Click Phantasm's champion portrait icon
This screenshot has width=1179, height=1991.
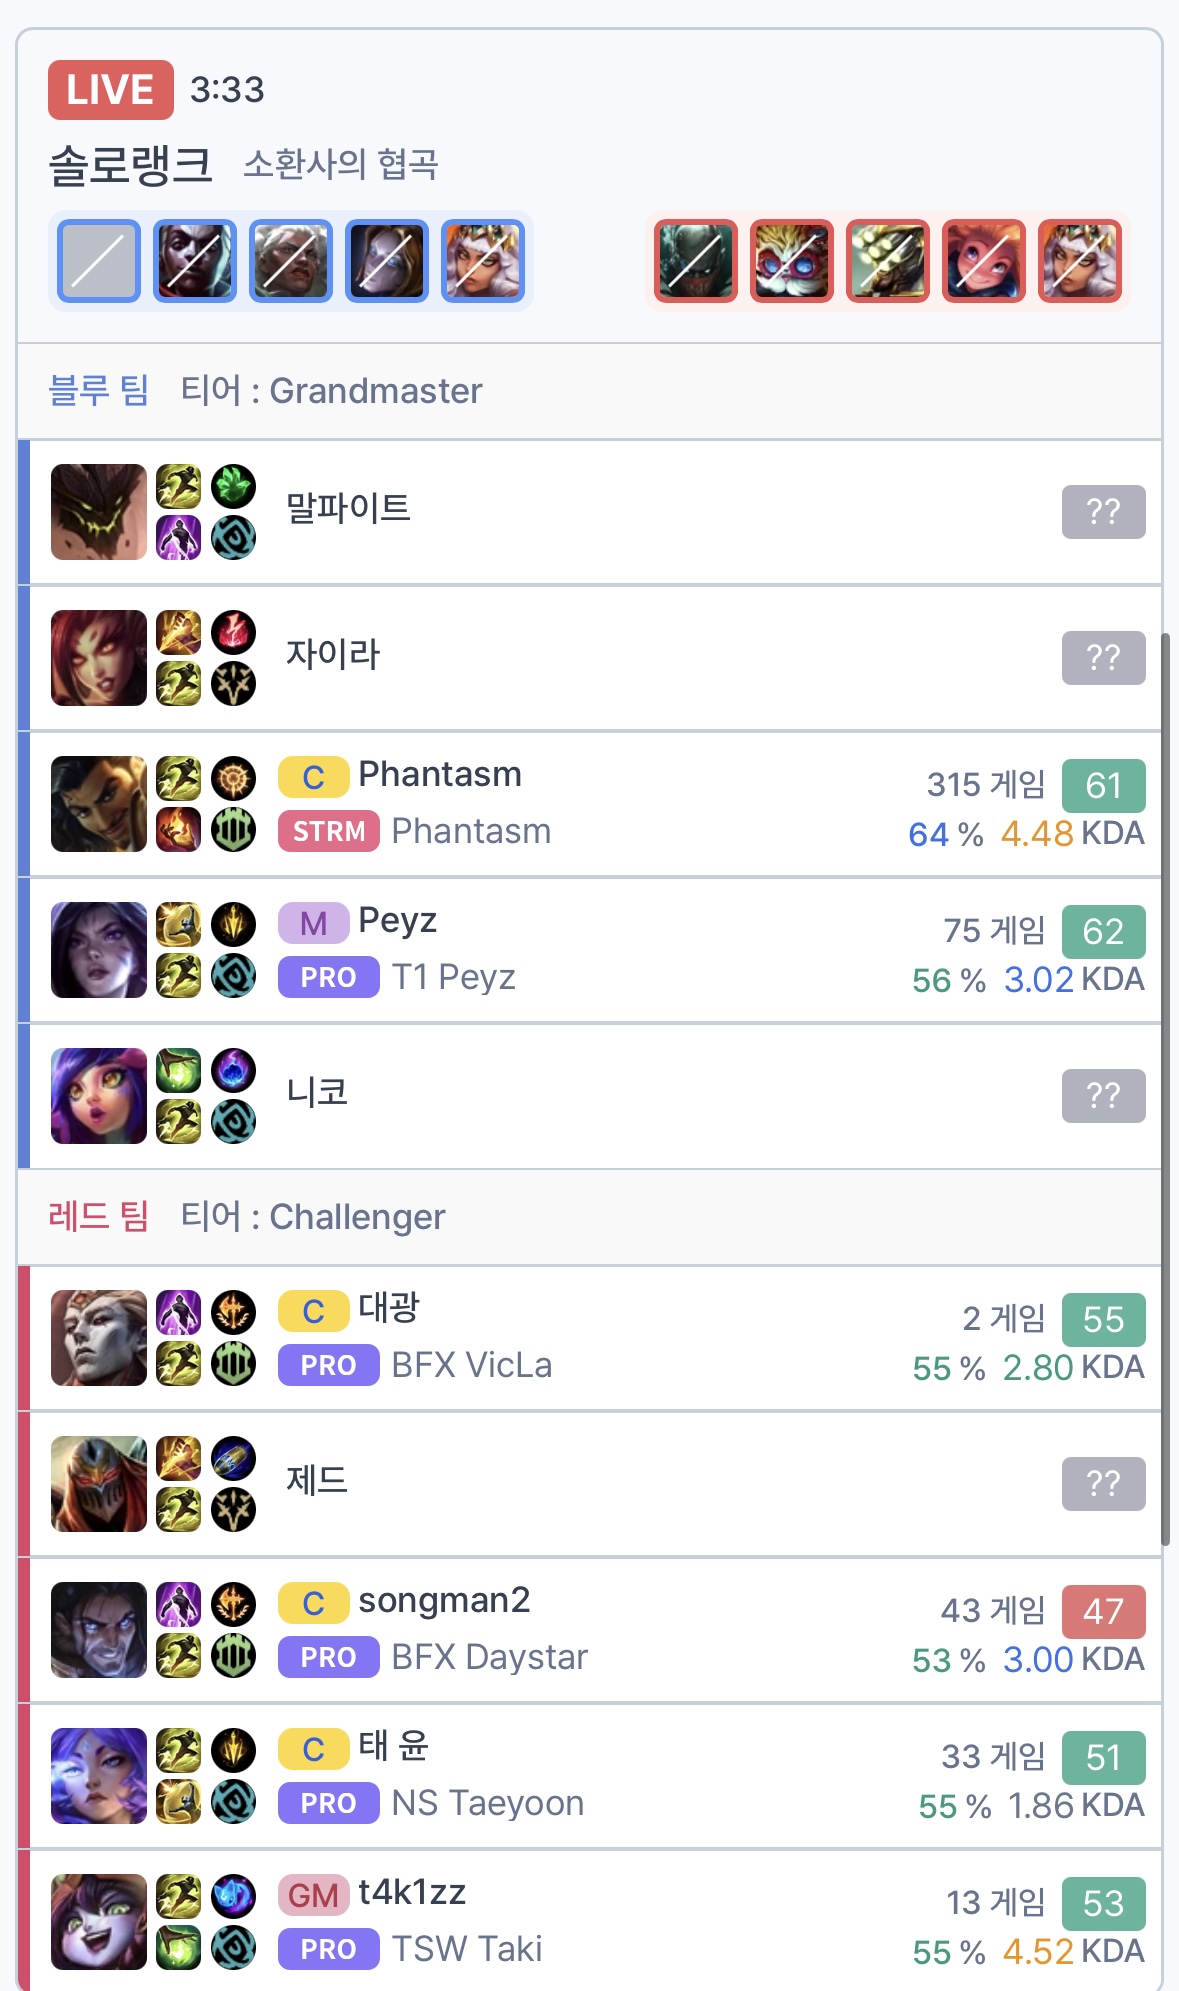click(x=99, y=804)
